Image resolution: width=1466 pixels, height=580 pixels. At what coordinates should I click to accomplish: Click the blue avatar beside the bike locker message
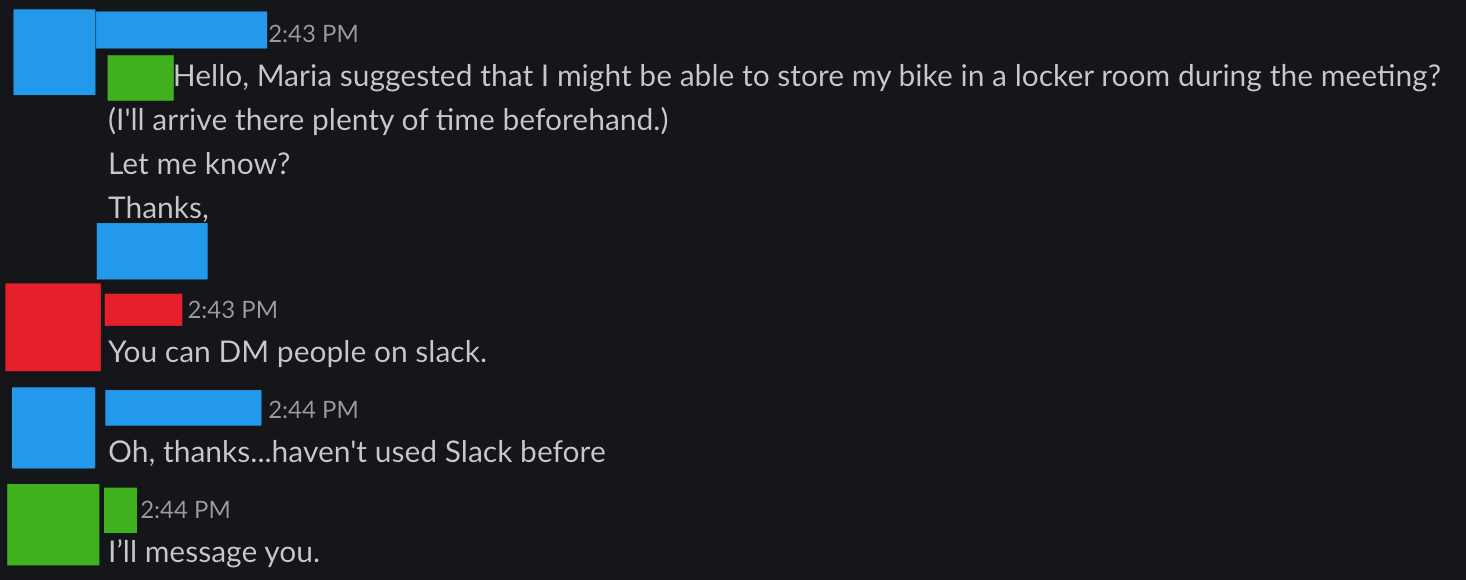[x=54, y=52]
